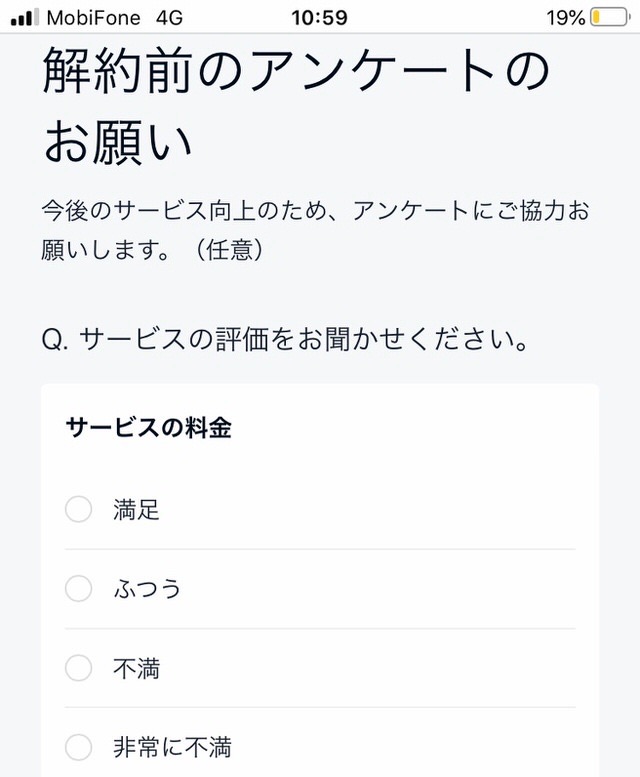
Task: Tap the low battery icon
Action: tap(610, 18)
